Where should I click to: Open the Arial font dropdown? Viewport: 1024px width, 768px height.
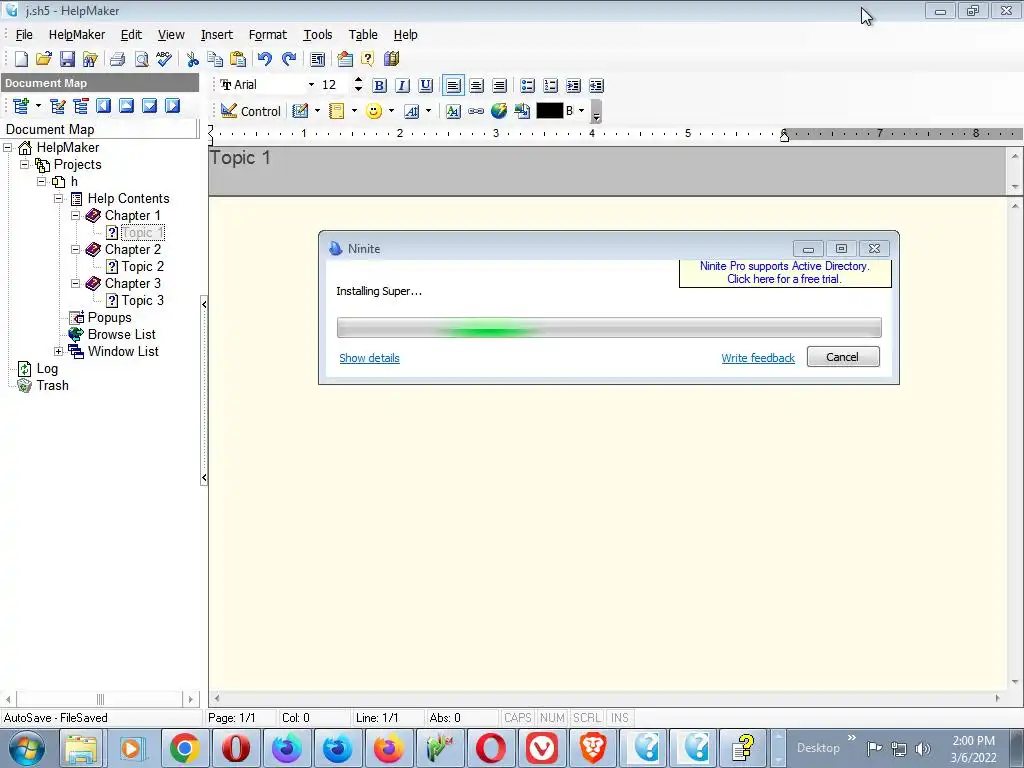coord(312,85)
